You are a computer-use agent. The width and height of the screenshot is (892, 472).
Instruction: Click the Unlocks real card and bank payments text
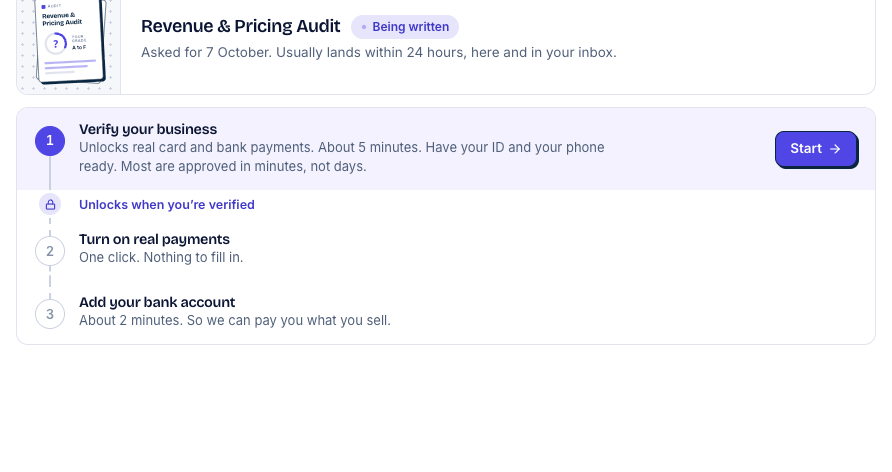coord(342,157)
